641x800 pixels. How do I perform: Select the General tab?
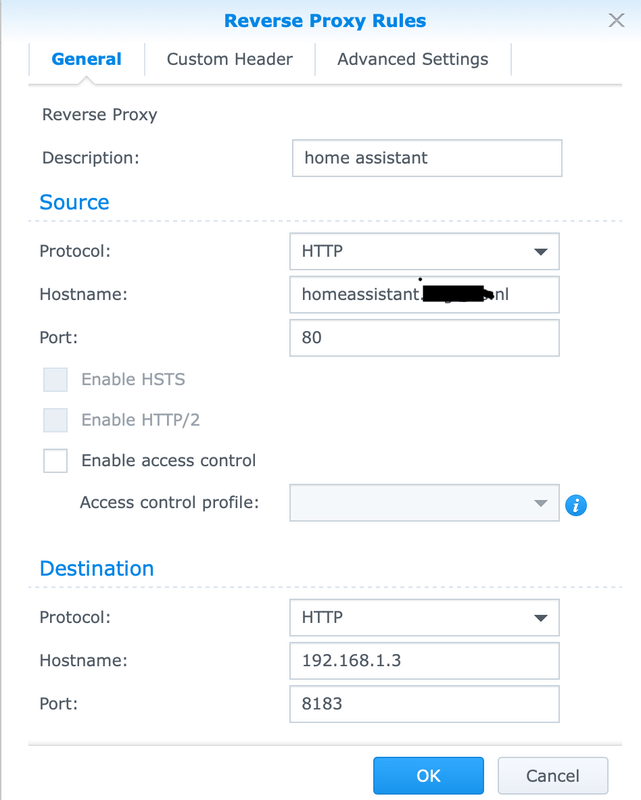87,59
